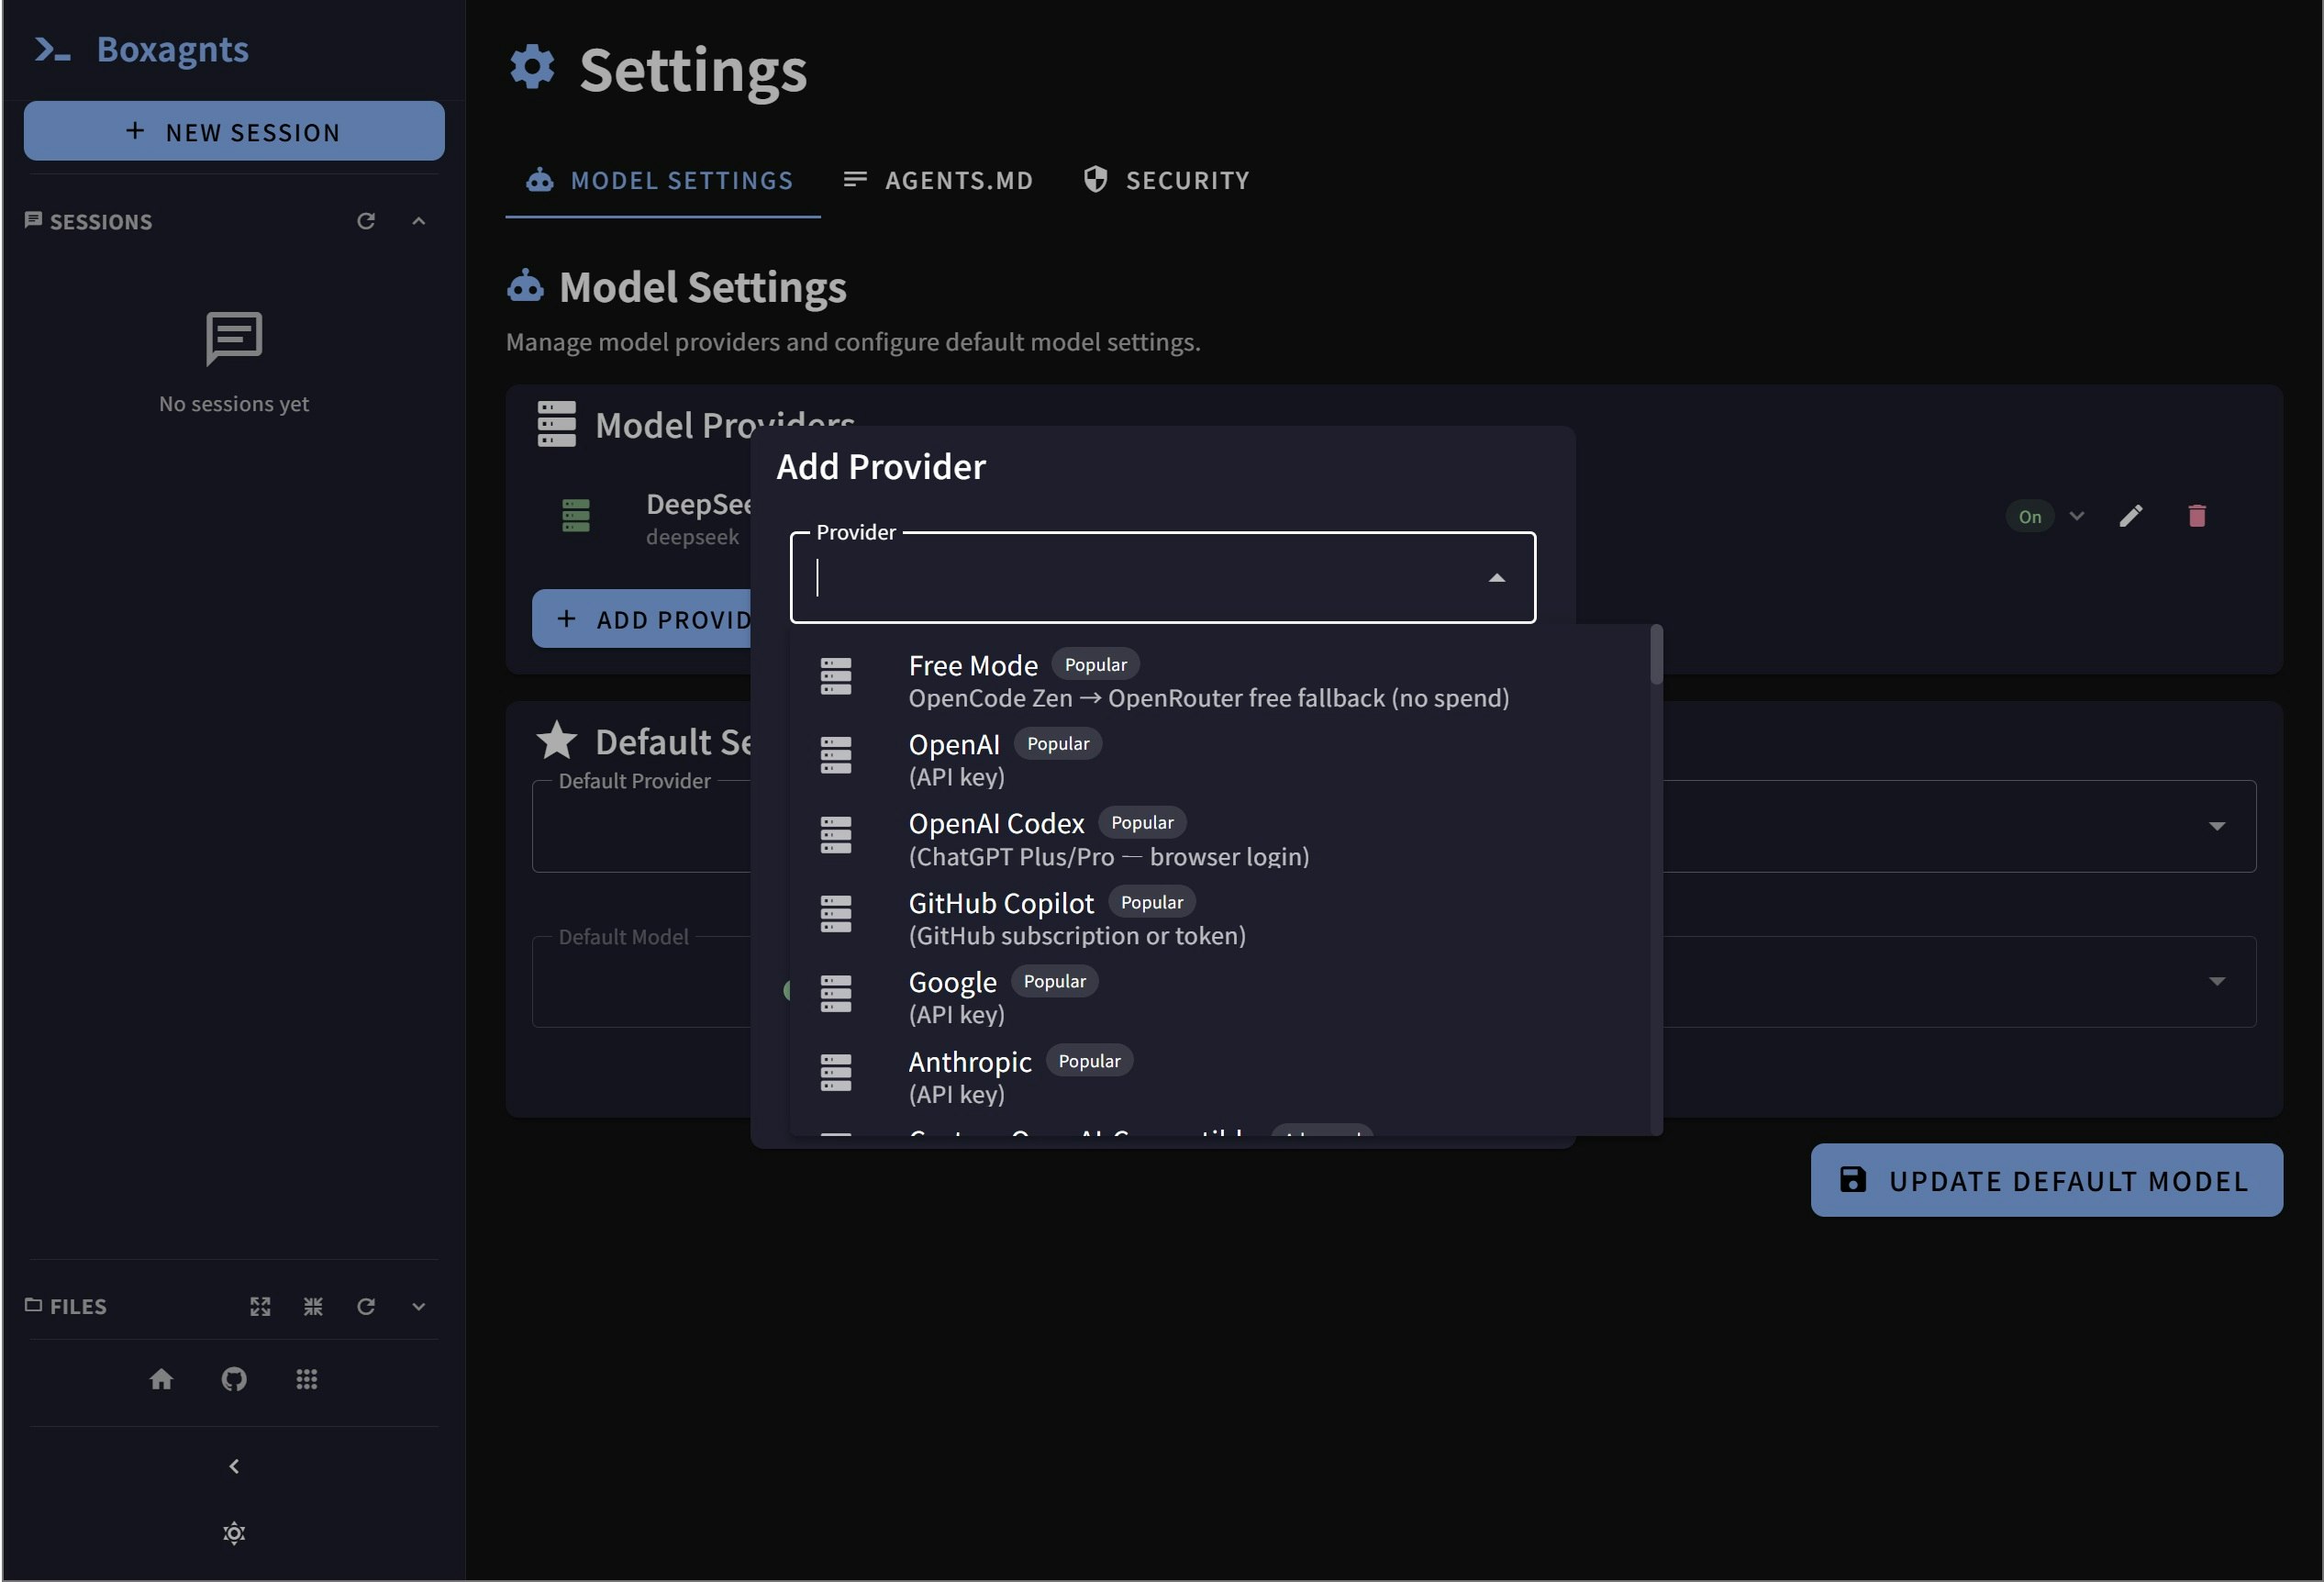Click the Model Providers server icon
The image size is (2324, 1582).
[x=557, y=424]
